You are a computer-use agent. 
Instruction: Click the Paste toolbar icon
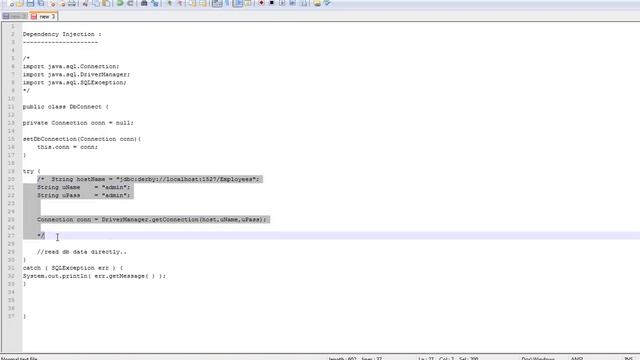coord(106,3)
